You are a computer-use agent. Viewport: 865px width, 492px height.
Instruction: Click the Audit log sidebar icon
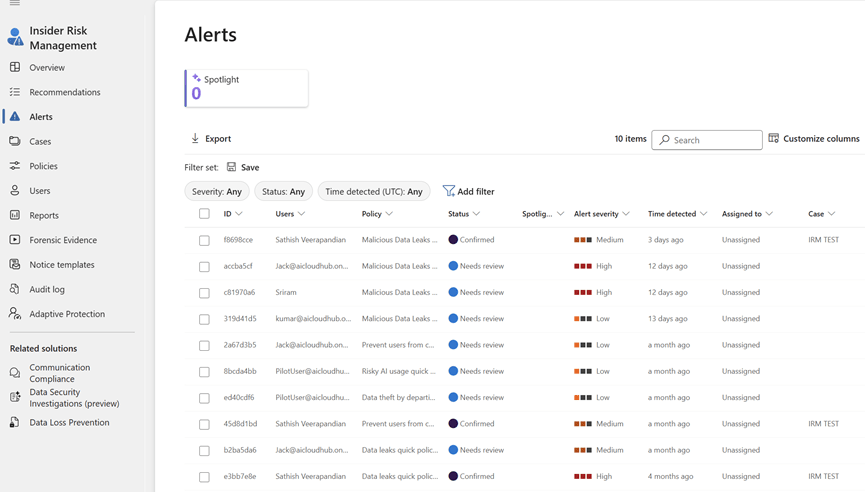tap(15, 289)
